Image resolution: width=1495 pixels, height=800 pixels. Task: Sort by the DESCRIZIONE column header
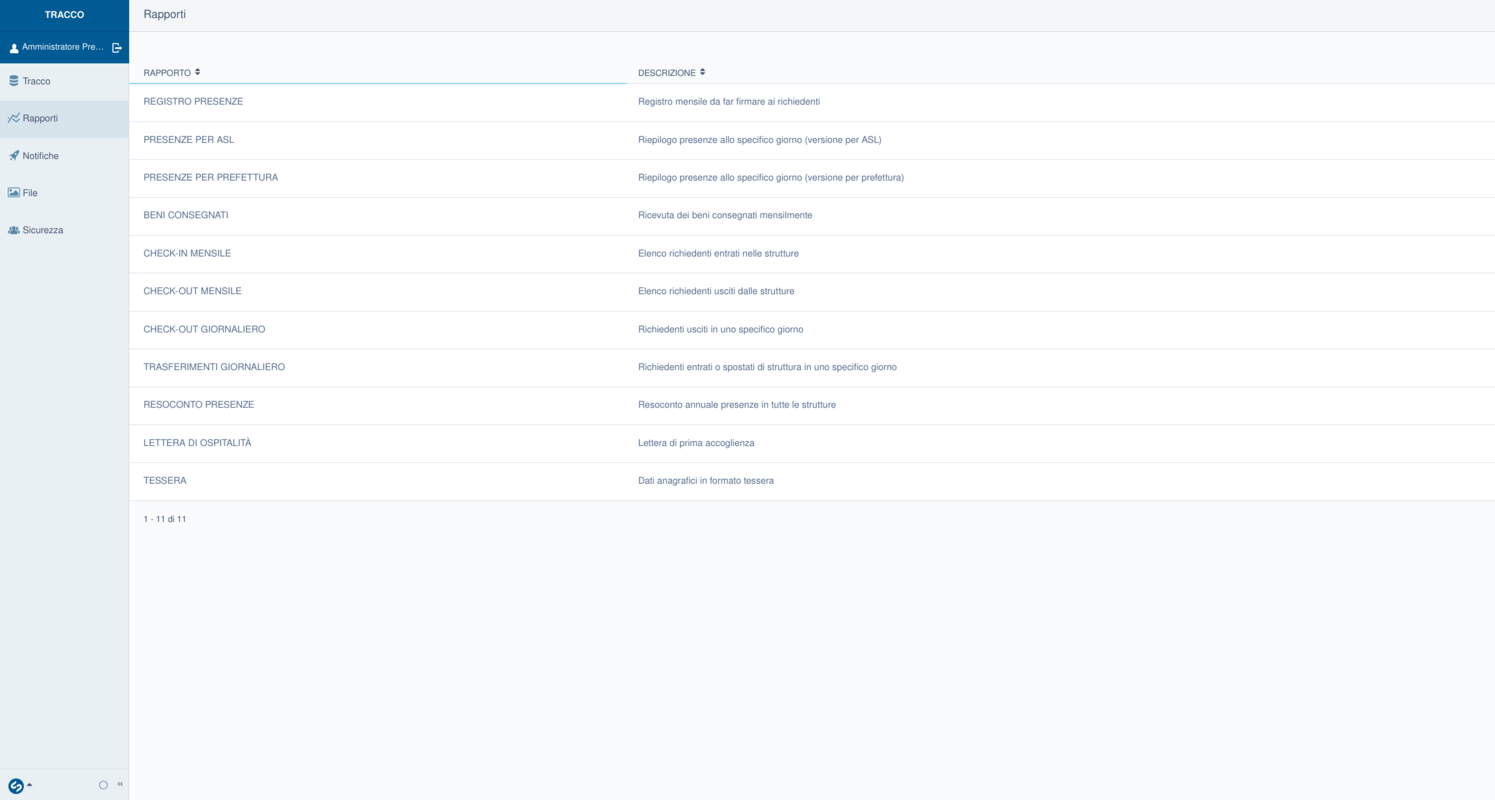tap(671, 73)
